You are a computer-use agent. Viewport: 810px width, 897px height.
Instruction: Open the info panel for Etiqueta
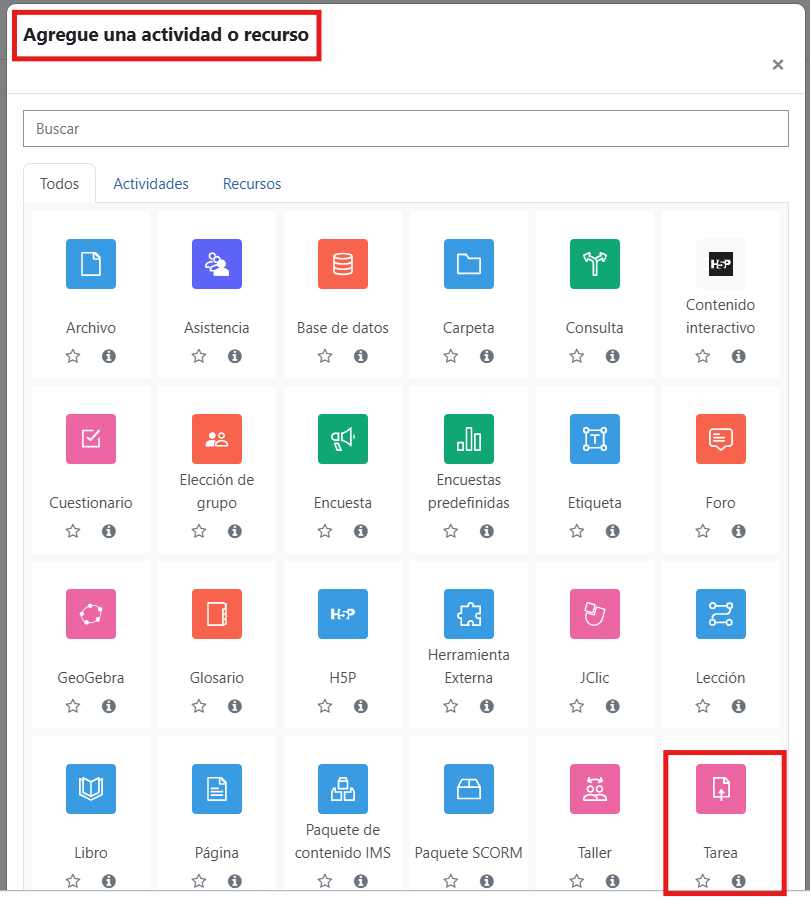click(x=613, y=531)
